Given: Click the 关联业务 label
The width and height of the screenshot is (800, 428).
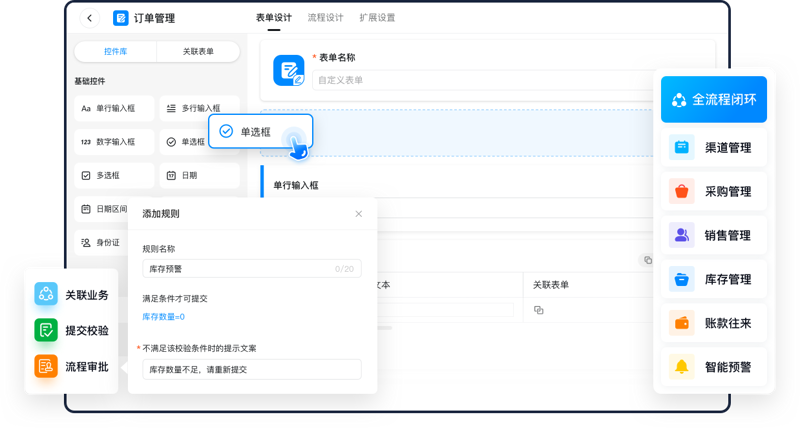Looking at the screenshot, I should click(x=87, y=295).
